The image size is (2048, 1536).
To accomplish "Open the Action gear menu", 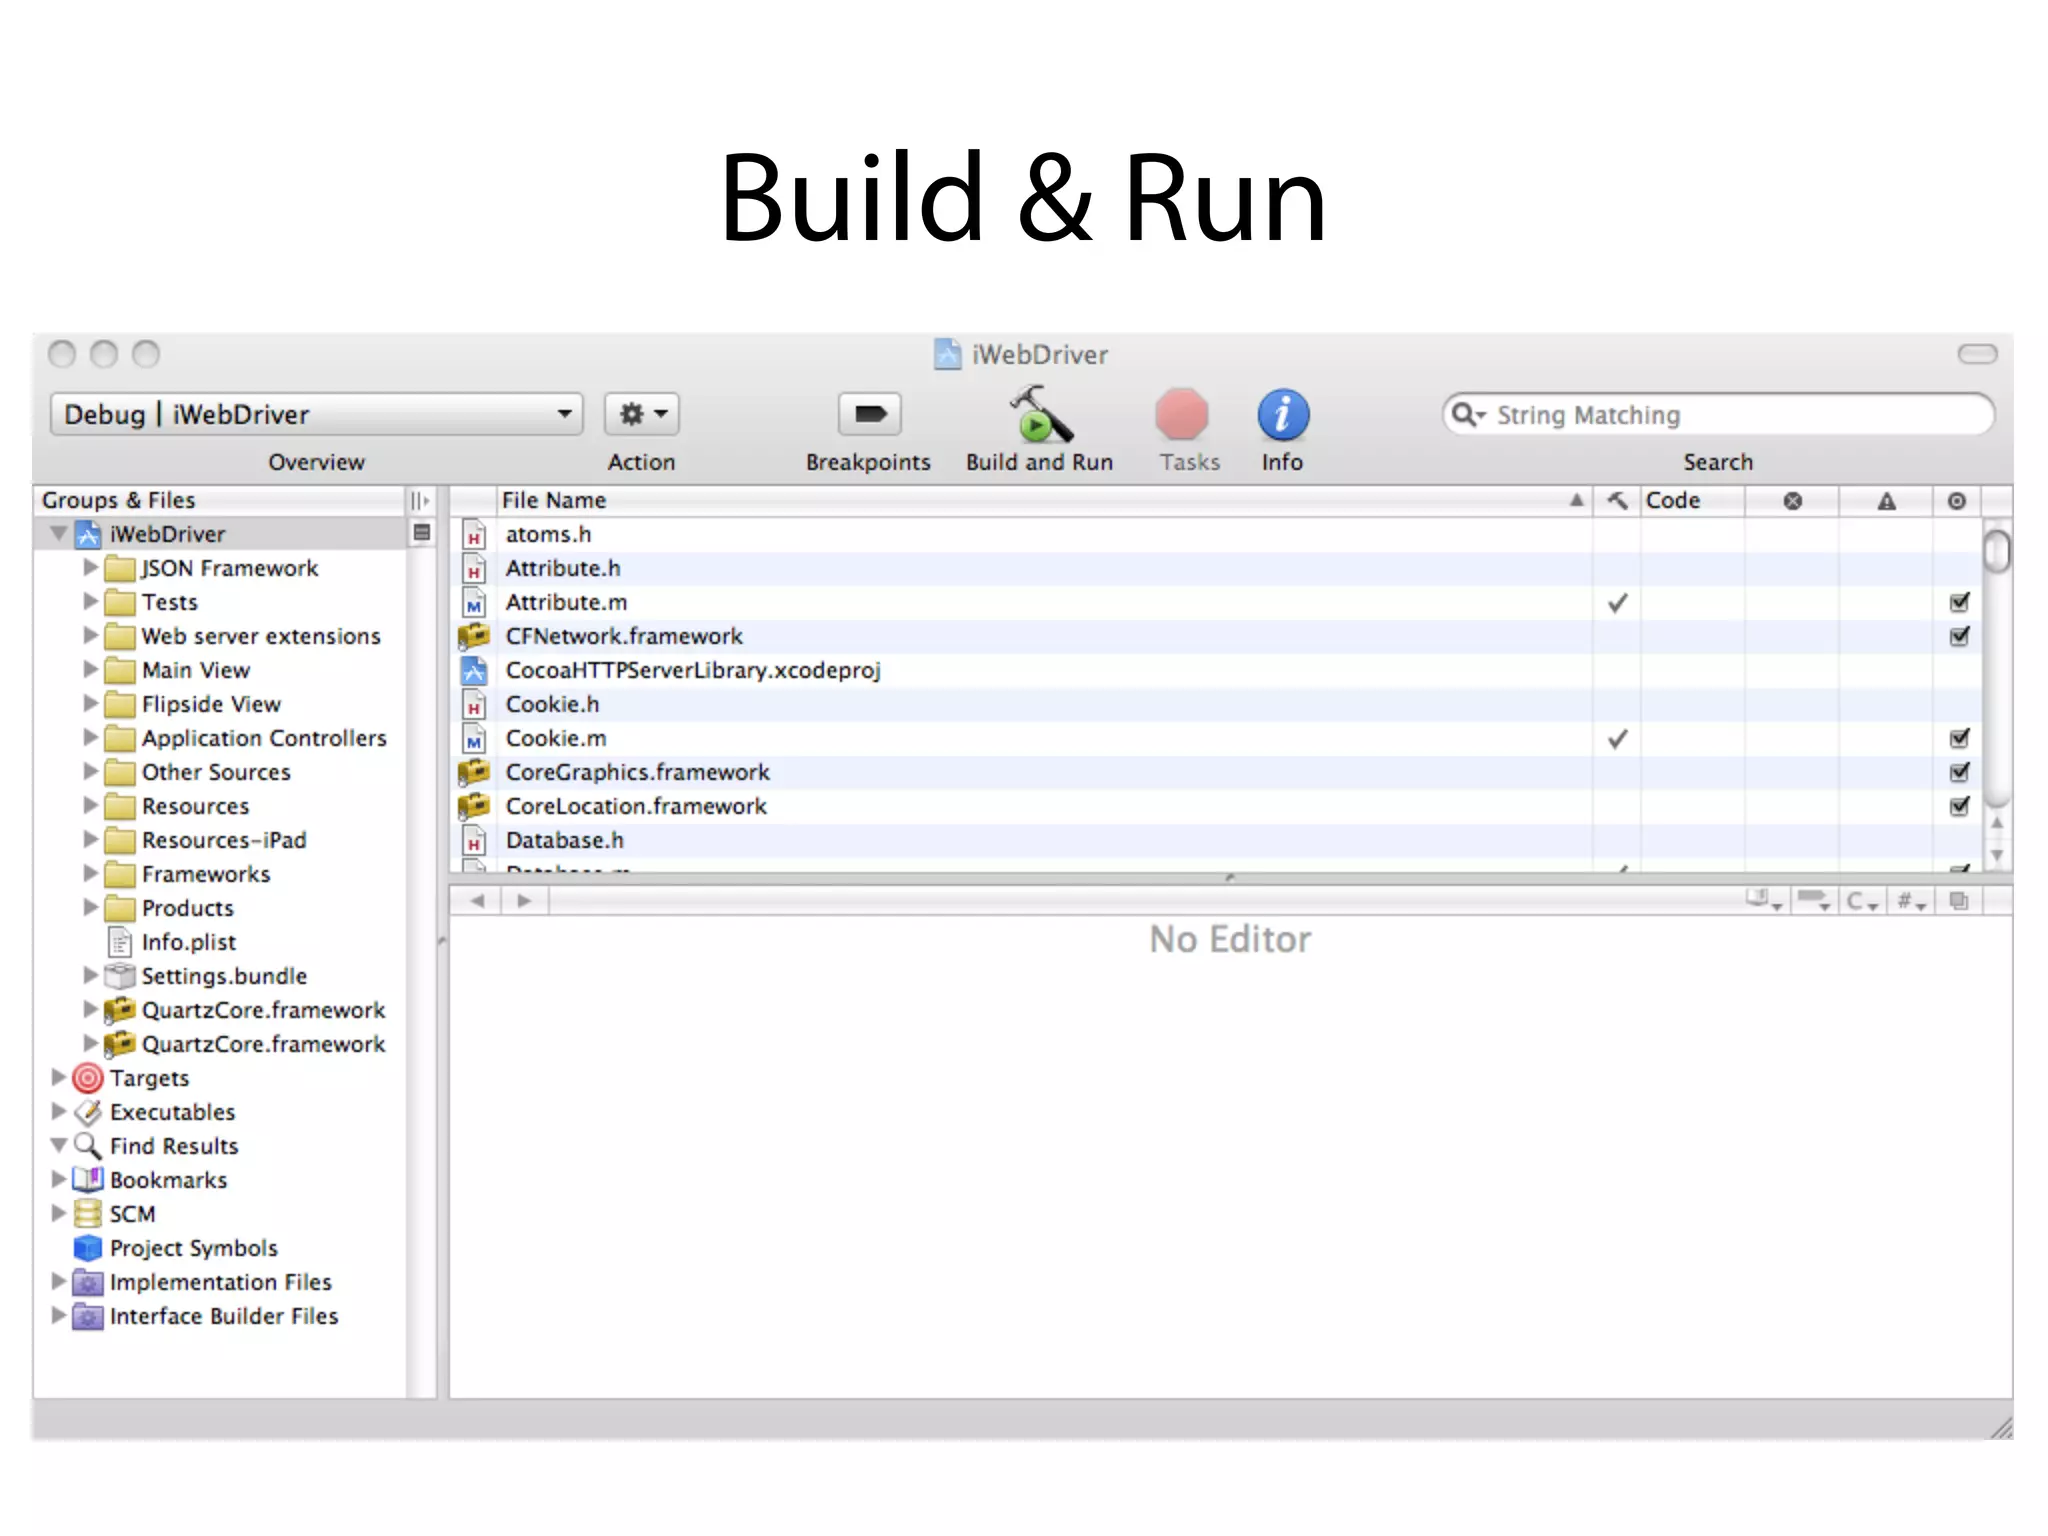I will [642, 414].
